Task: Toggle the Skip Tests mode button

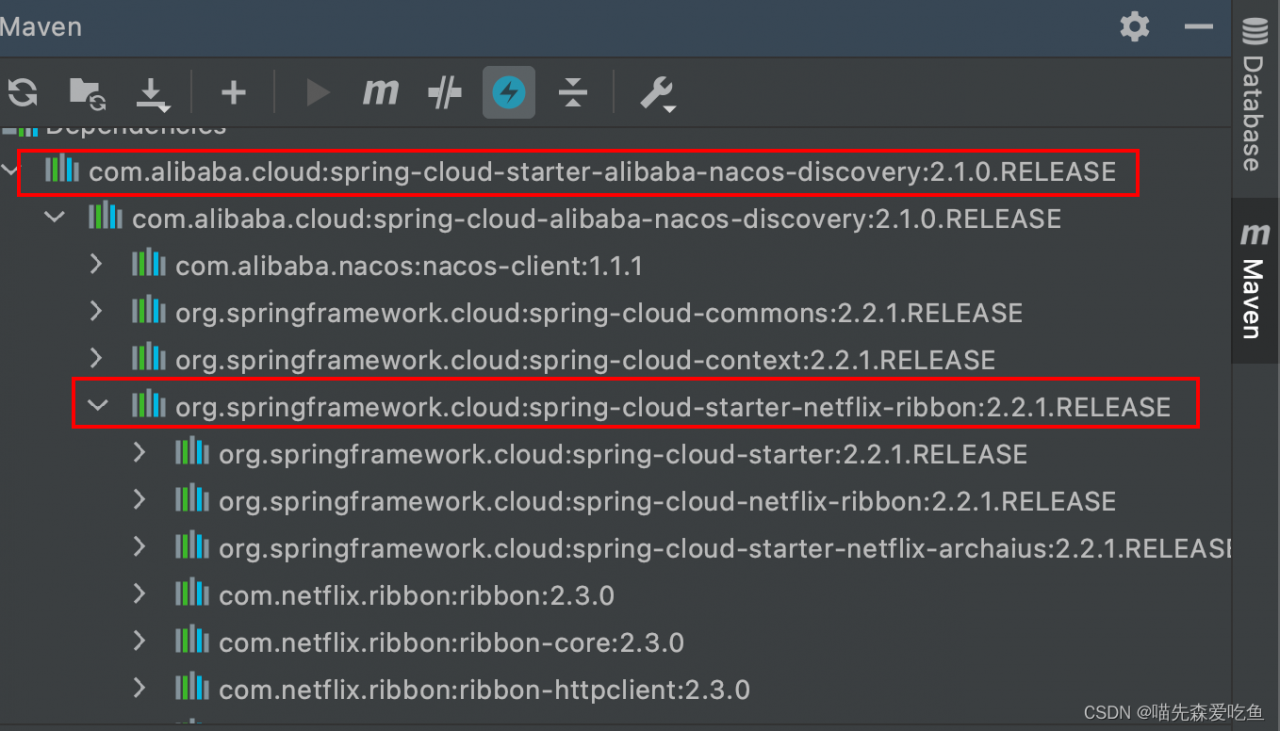Action: tap(509, 93)
